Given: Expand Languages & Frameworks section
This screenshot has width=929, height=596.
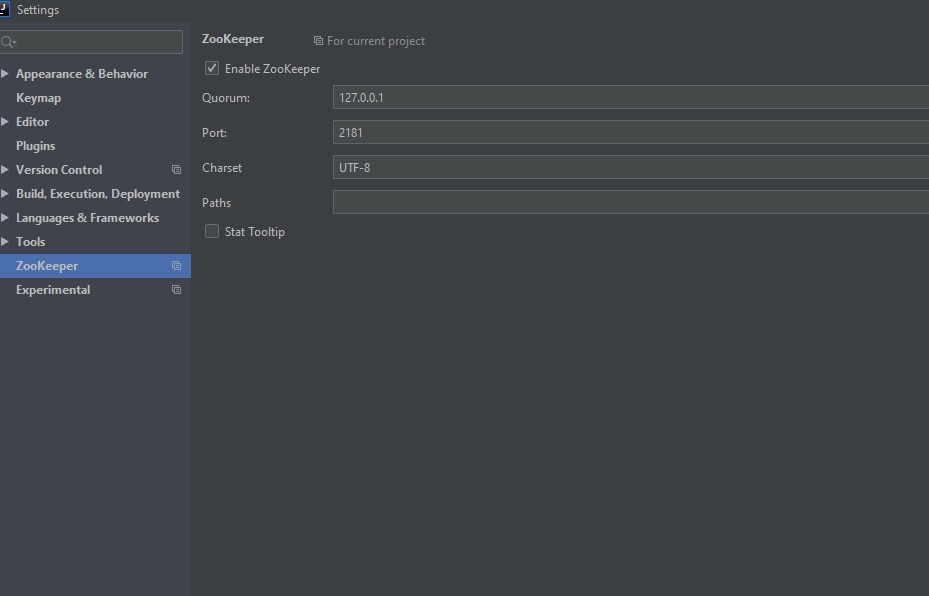Looking at the screenshot, I should pos(5,217).
